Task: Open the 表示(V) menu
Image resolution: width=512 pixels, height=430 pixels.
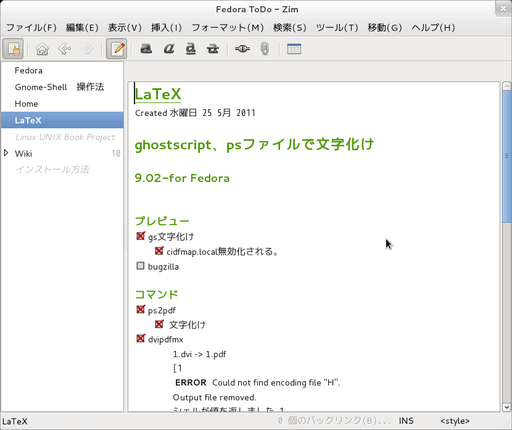Action: 125,27
